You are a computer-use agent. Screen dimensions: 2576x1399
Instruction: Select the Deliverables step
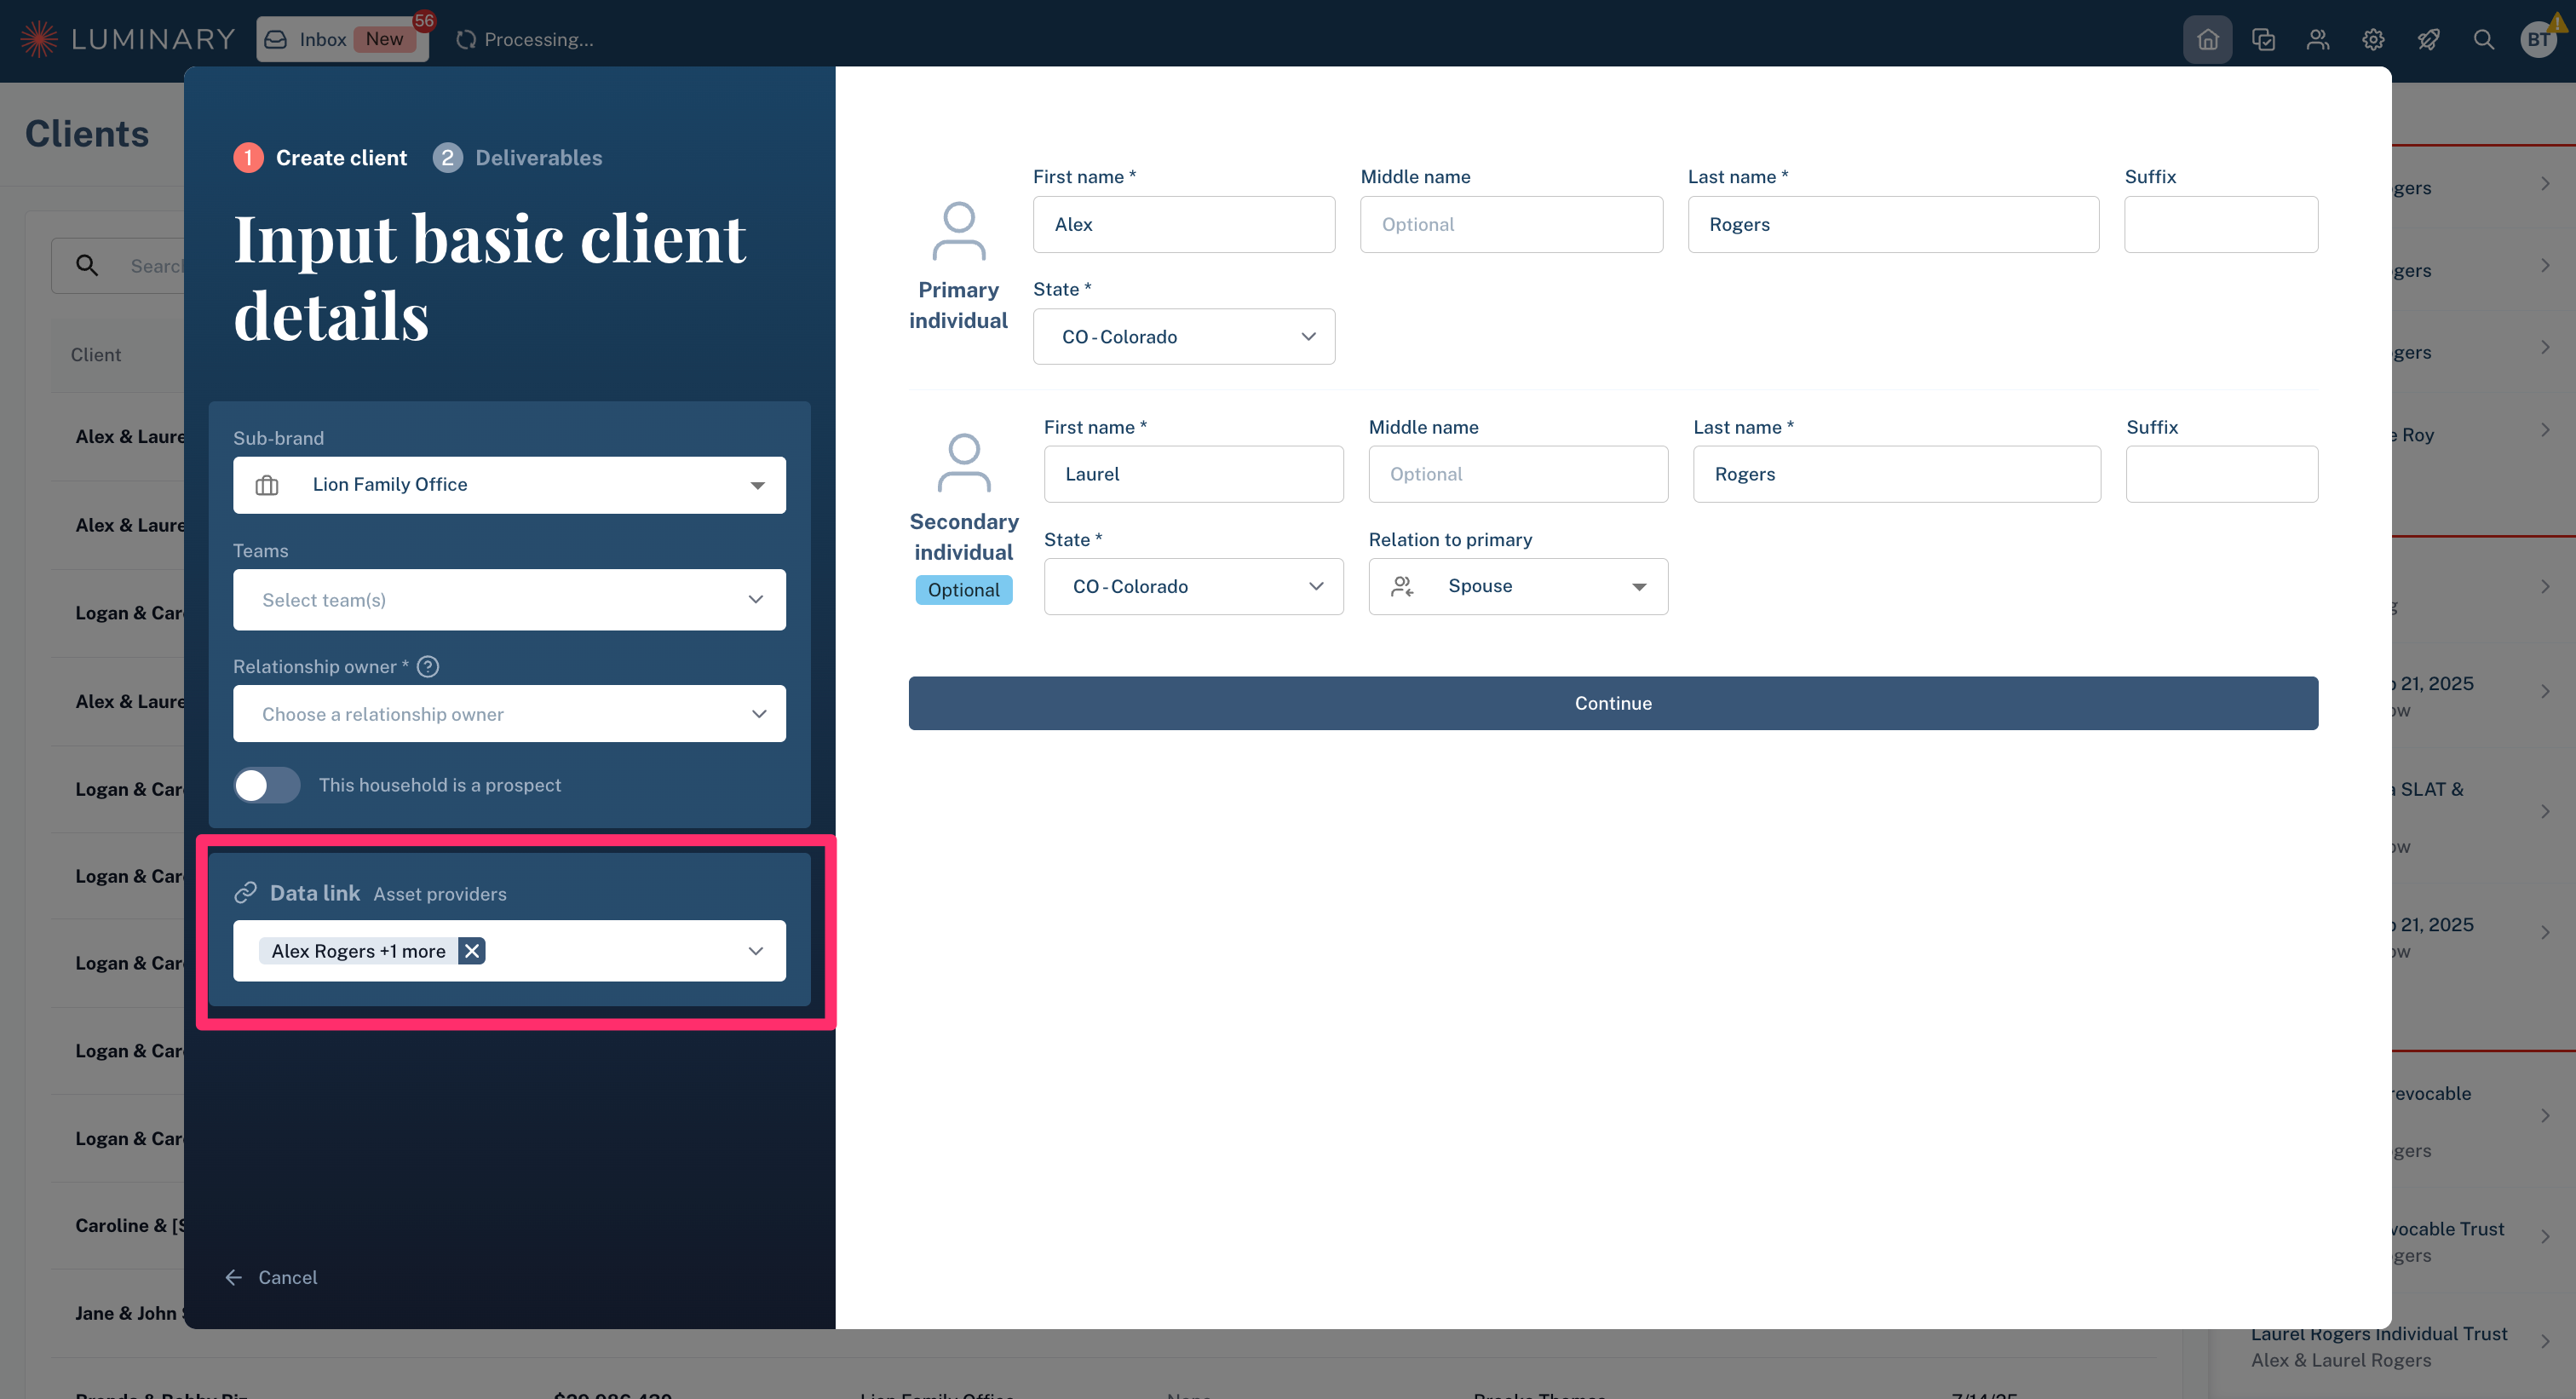tap(517, 157)
